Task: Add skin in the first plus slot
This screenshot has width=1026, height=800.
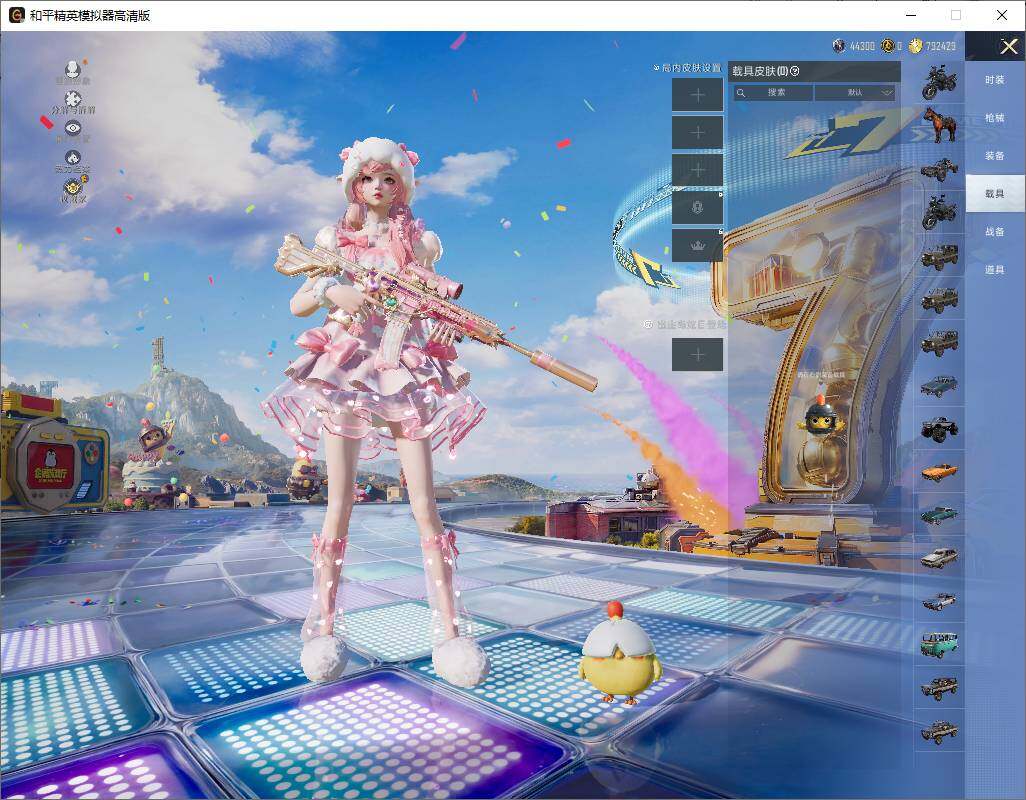Action: [x=697, y=95]
